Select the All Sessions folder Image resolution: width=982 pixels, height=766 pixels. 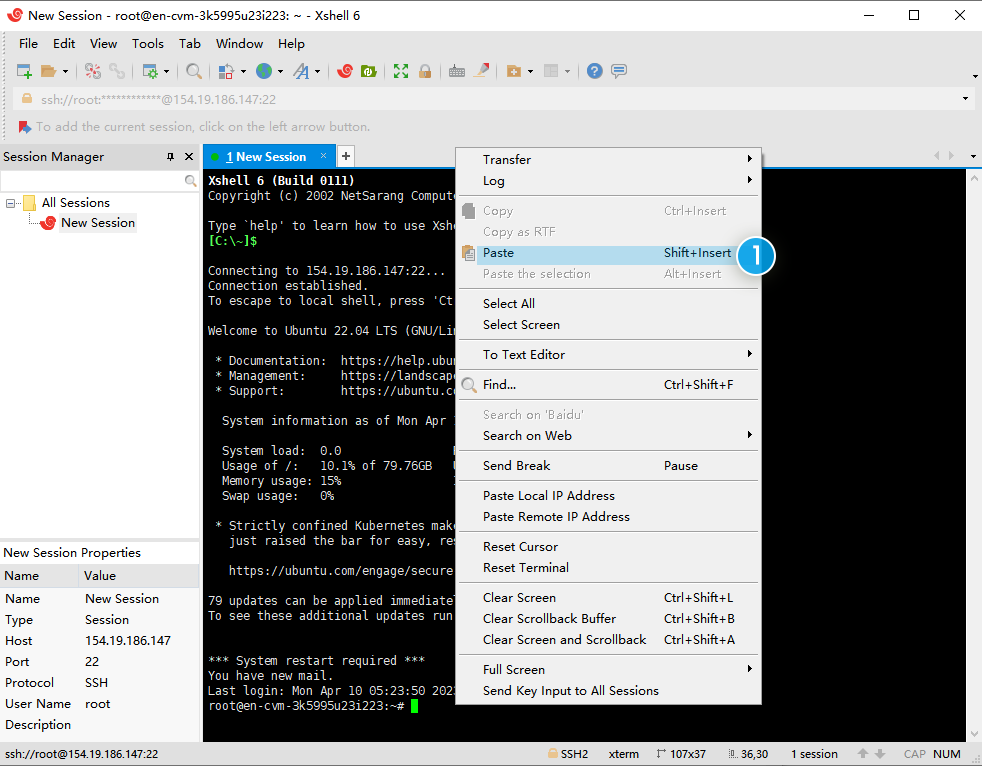[75, 203]
